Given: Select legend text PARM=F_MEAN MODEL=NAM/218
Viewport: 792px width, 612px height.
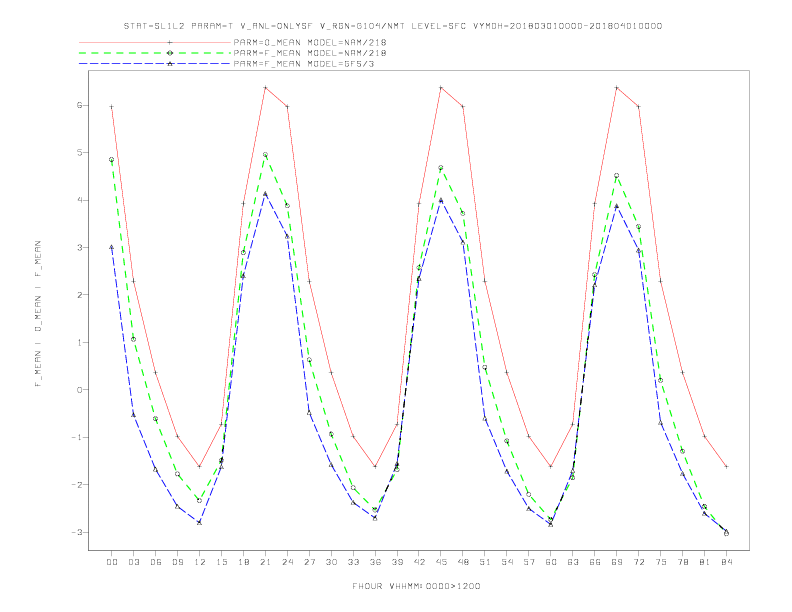Looking at the screenshot, I should tap(310, 53).
